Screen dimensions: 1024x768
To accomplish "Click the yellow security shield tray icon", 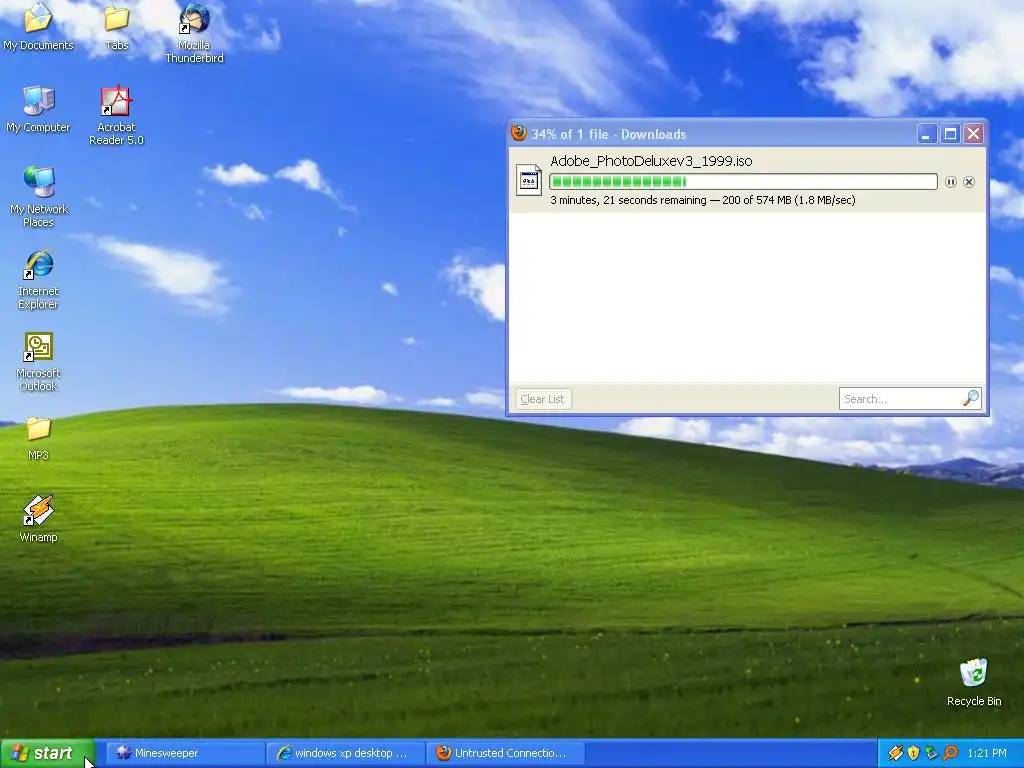I will (913, 753).
